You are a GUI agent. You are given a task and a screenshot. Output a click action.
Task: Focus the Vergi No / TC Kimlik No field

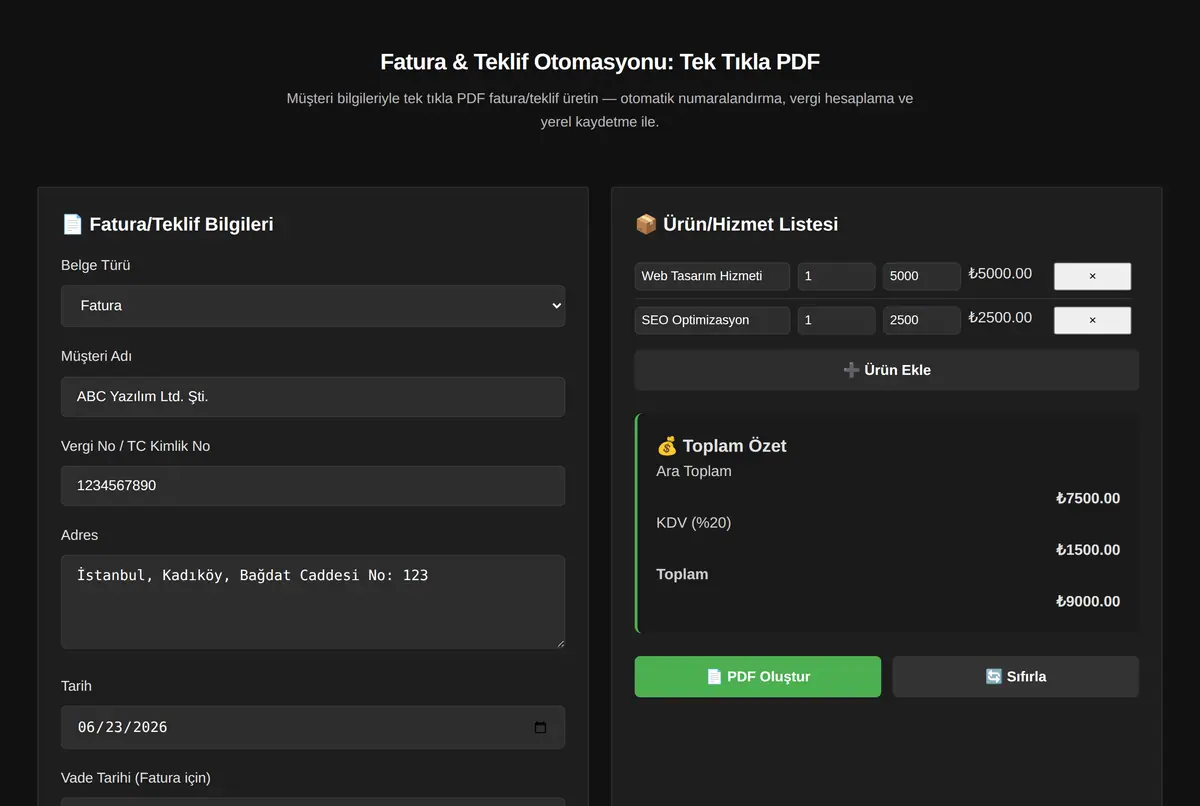click(x=313, y=486)
